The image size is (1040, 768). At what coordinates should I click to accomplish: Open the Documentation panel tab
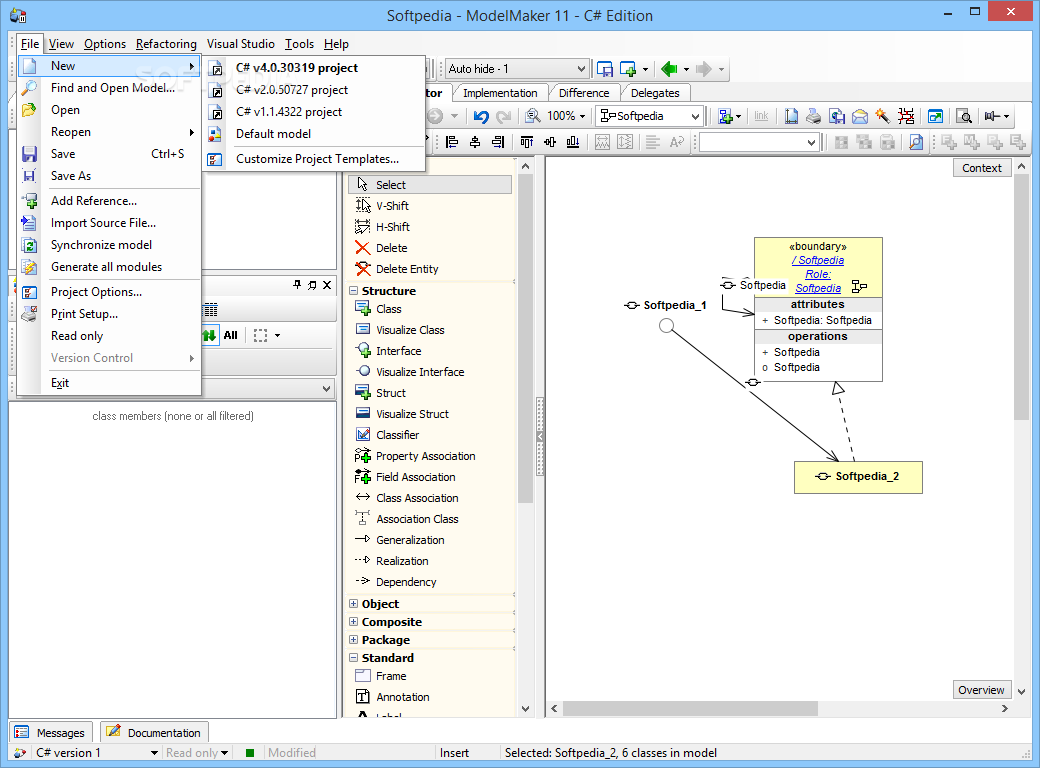pos(155,732)
